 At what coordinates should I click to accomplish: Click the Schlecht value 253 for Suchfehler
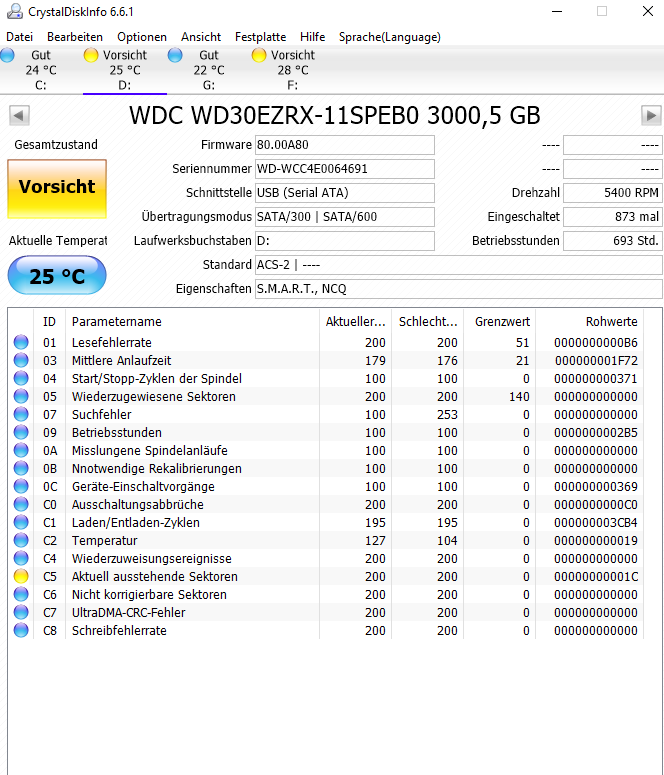coord(447,415)
